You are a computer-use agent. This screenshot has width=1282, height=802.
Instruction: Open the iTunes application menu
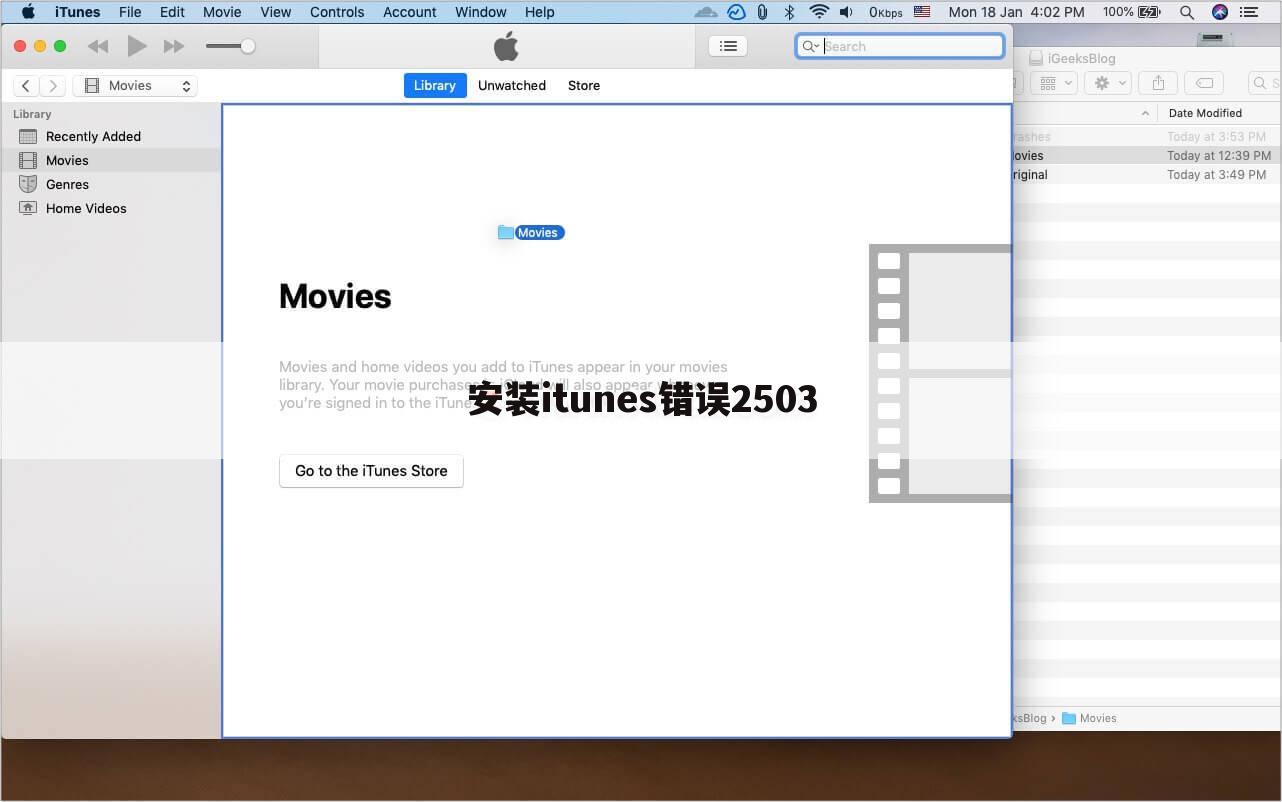(x=77, y=12)
